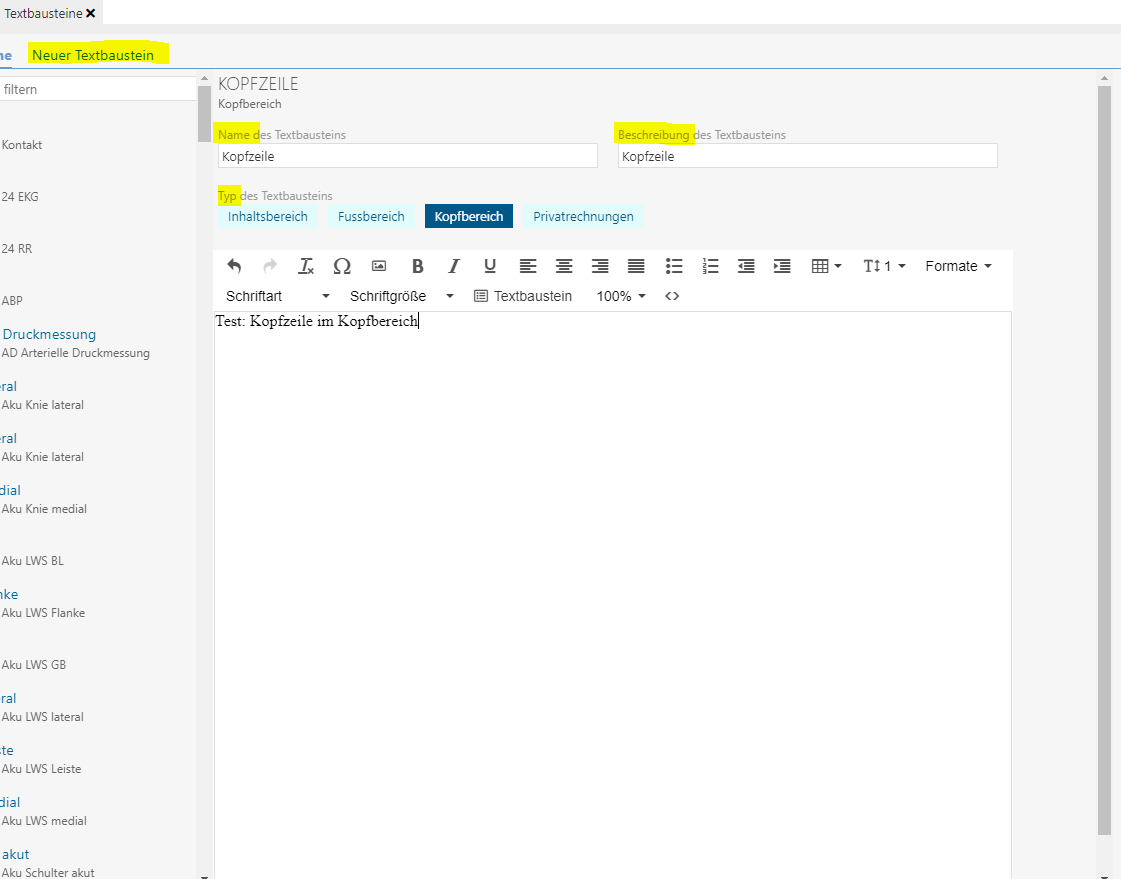Select the Inhaltsbereich type

tap(268, 216)
